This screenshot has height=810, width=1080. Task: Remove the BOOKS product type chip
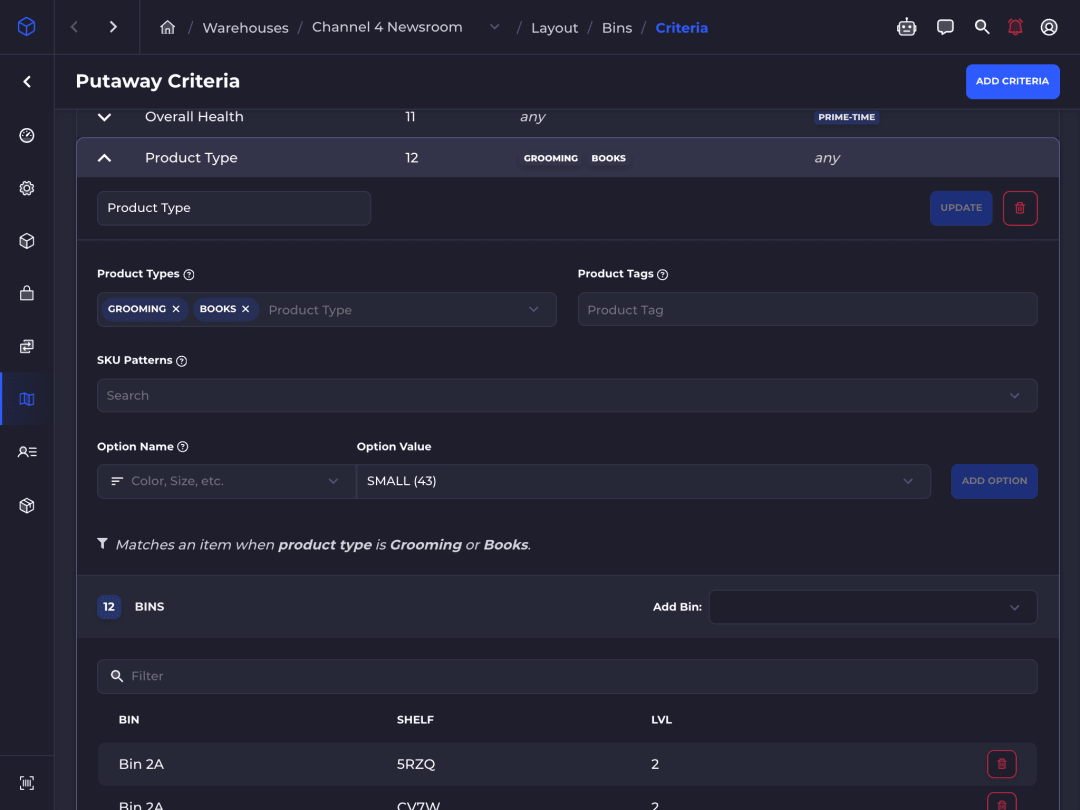(x=245, y=309)
